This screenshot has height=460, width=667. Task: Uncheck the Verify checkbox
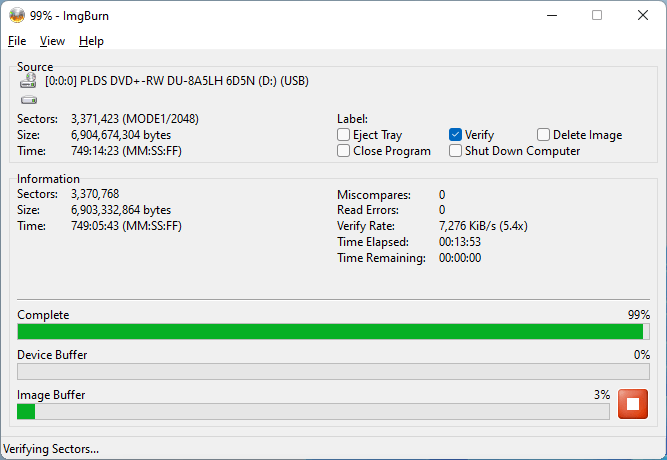click(456, 135)
